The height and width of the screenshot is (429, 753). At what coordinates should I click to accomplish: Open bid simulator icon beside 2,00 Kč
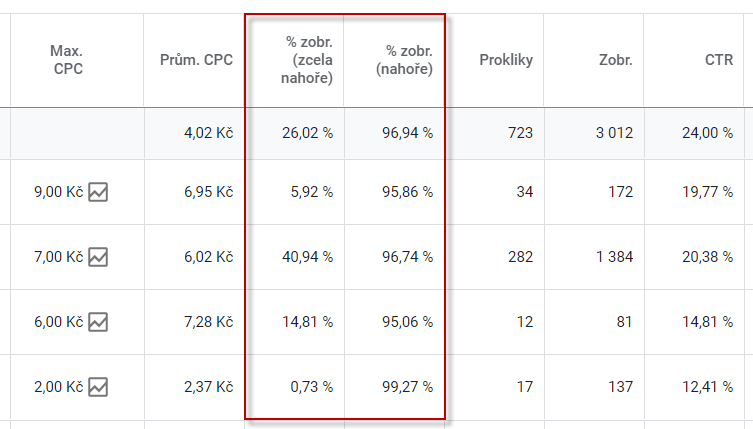click(x=98, y=386)
